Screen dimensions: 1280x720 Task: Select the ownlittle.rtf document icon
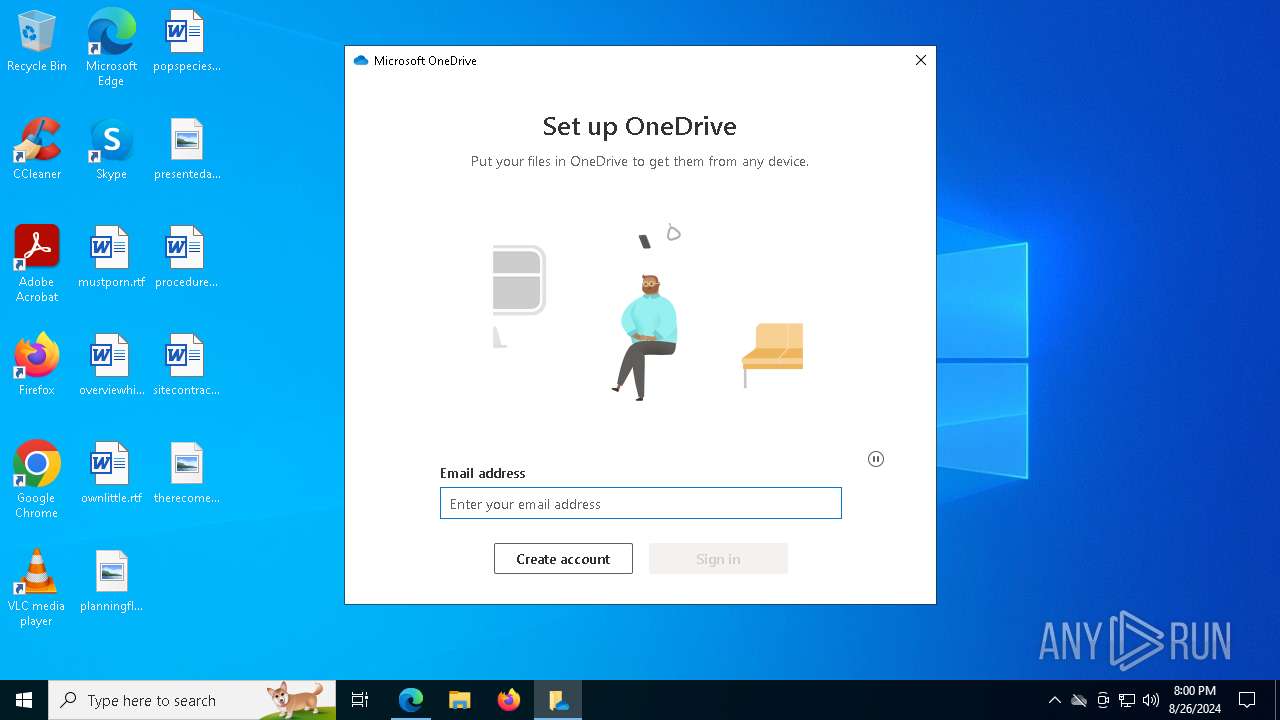pyautogui.click(x=111, y=474)
